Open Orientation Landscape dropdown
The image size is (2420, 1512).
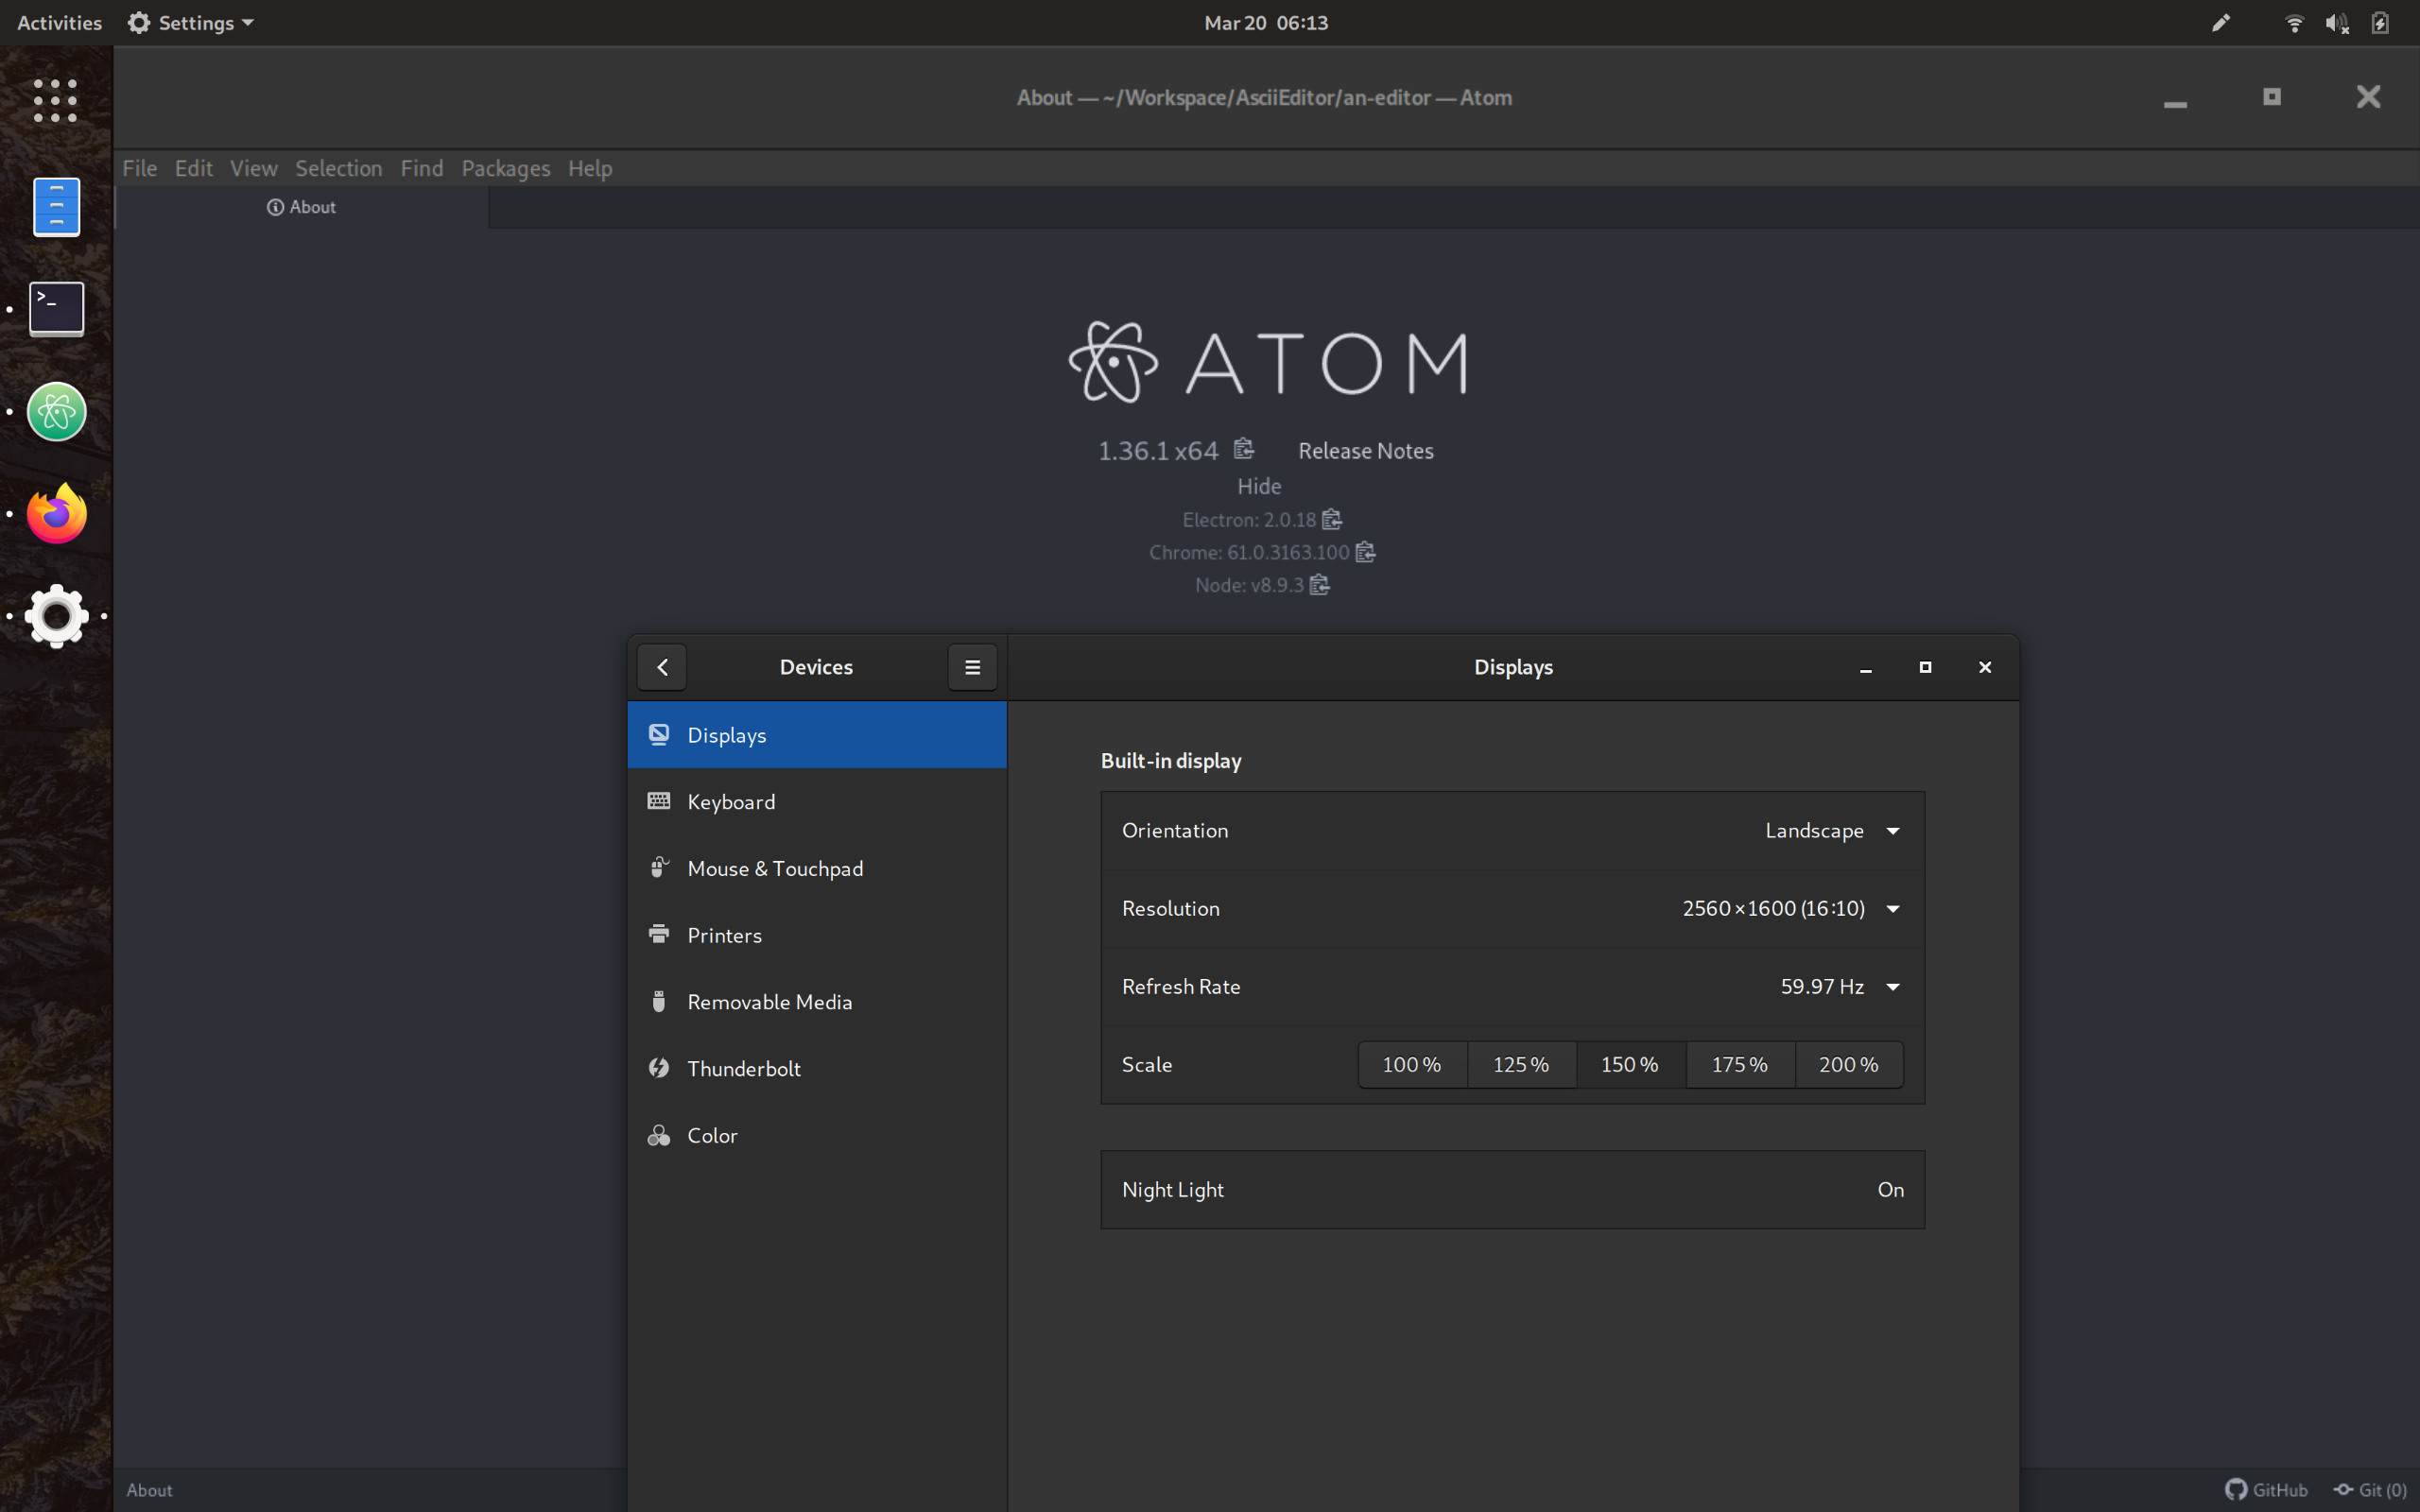(x=1831, y=831)
